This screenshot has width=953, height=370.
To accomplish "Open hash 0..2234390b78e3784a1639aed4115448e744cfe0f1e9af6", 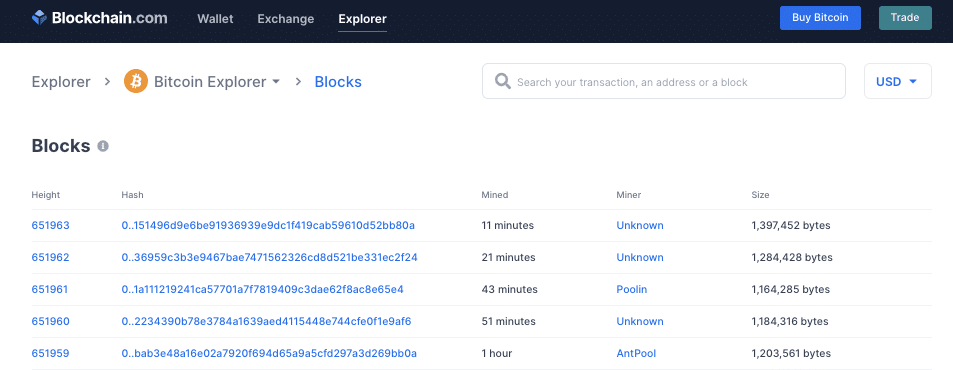I will [x=266, y=321].
